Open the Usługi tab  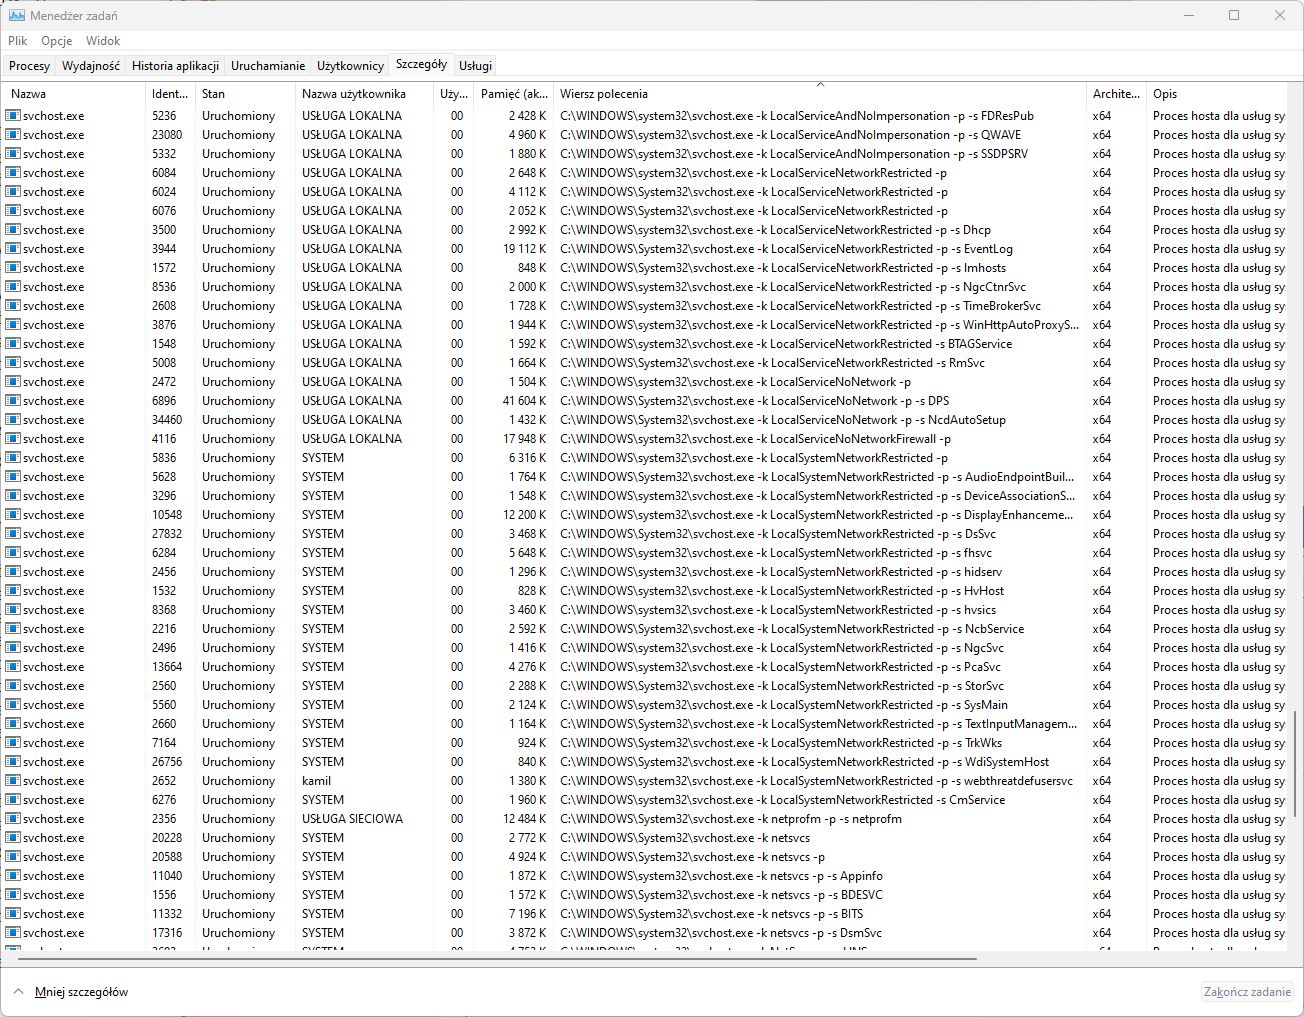coord(475,65)
